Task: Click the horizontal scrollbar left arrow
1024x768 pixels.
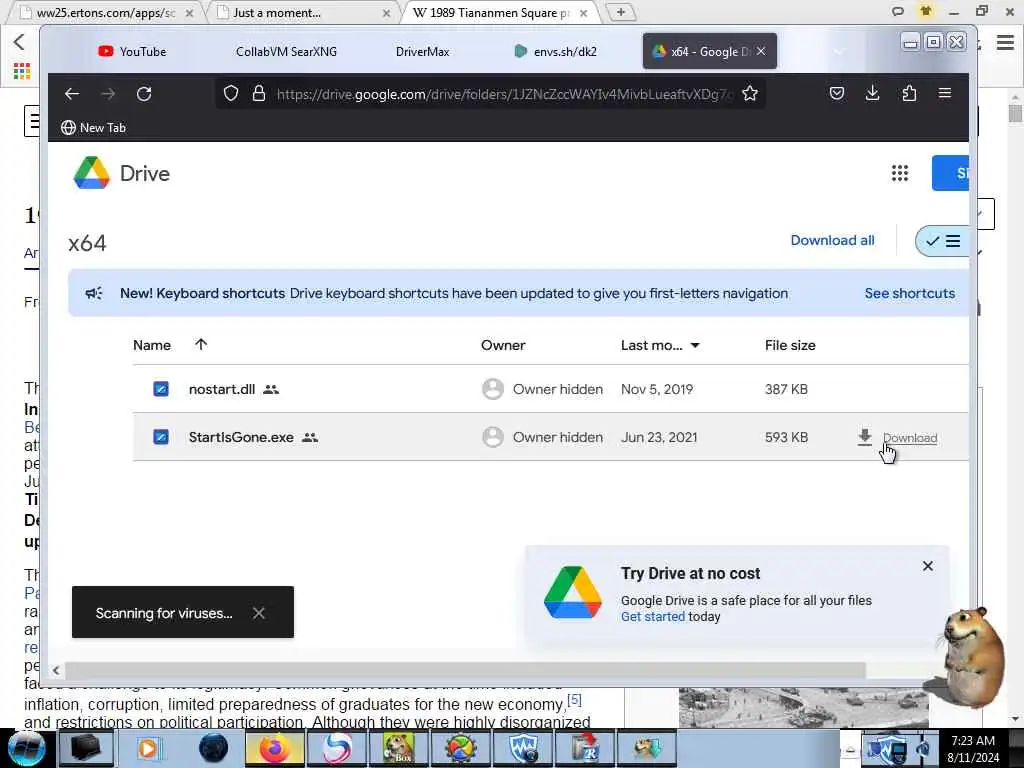Action: 56,670
